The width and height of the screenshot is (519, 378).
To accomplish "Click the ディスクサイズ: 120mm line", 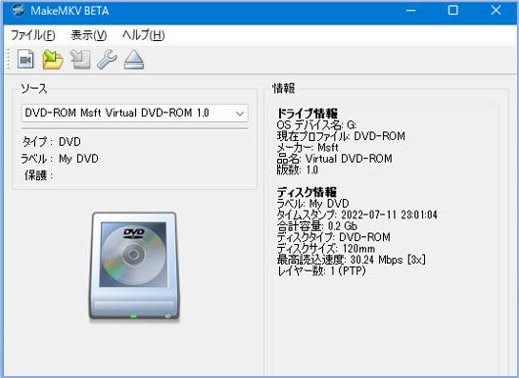I will coord(326,248).
